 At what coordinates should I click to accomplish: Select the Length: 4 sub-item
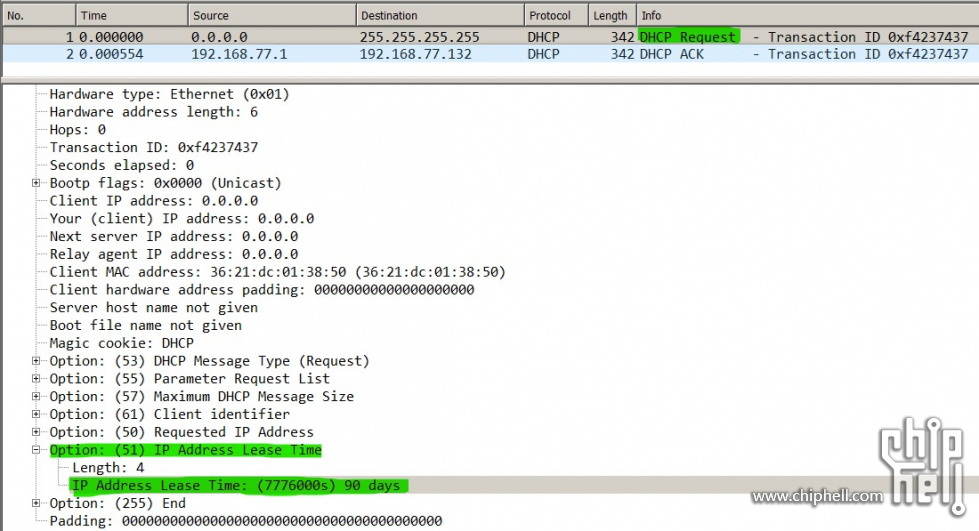pos(108,468)
